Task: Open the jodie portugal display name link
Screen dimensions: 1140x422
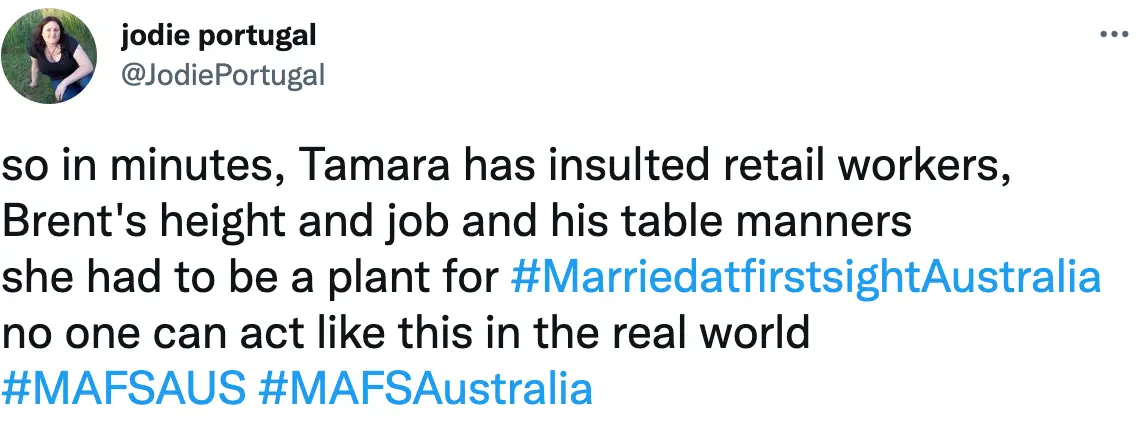Action: pyautogui.click(x=218, y=37)
